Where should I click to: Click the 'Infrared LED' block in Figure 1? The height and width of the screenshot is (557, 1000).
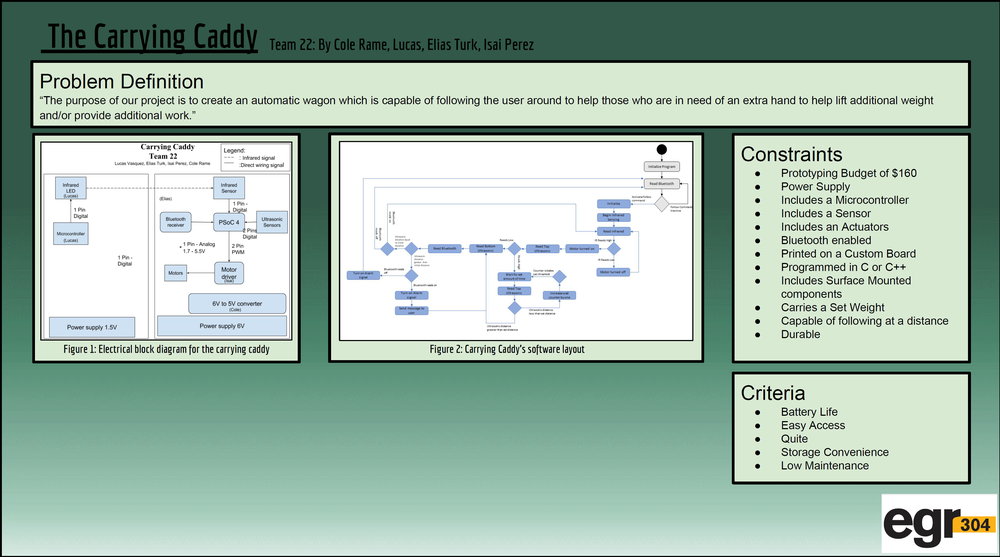(70, 188)
